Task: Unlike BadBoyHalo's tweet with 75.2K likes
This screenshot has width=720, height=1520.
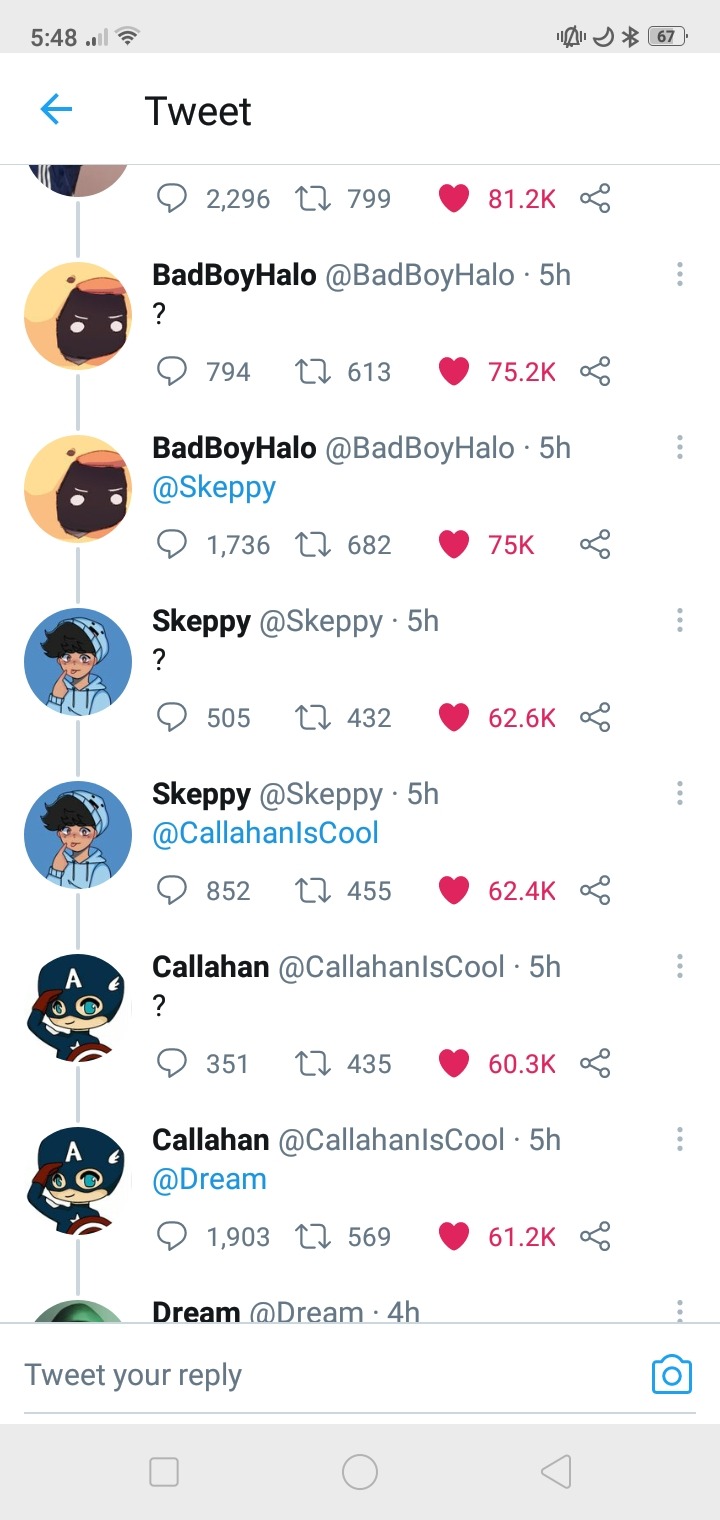Action: (454, 372)
